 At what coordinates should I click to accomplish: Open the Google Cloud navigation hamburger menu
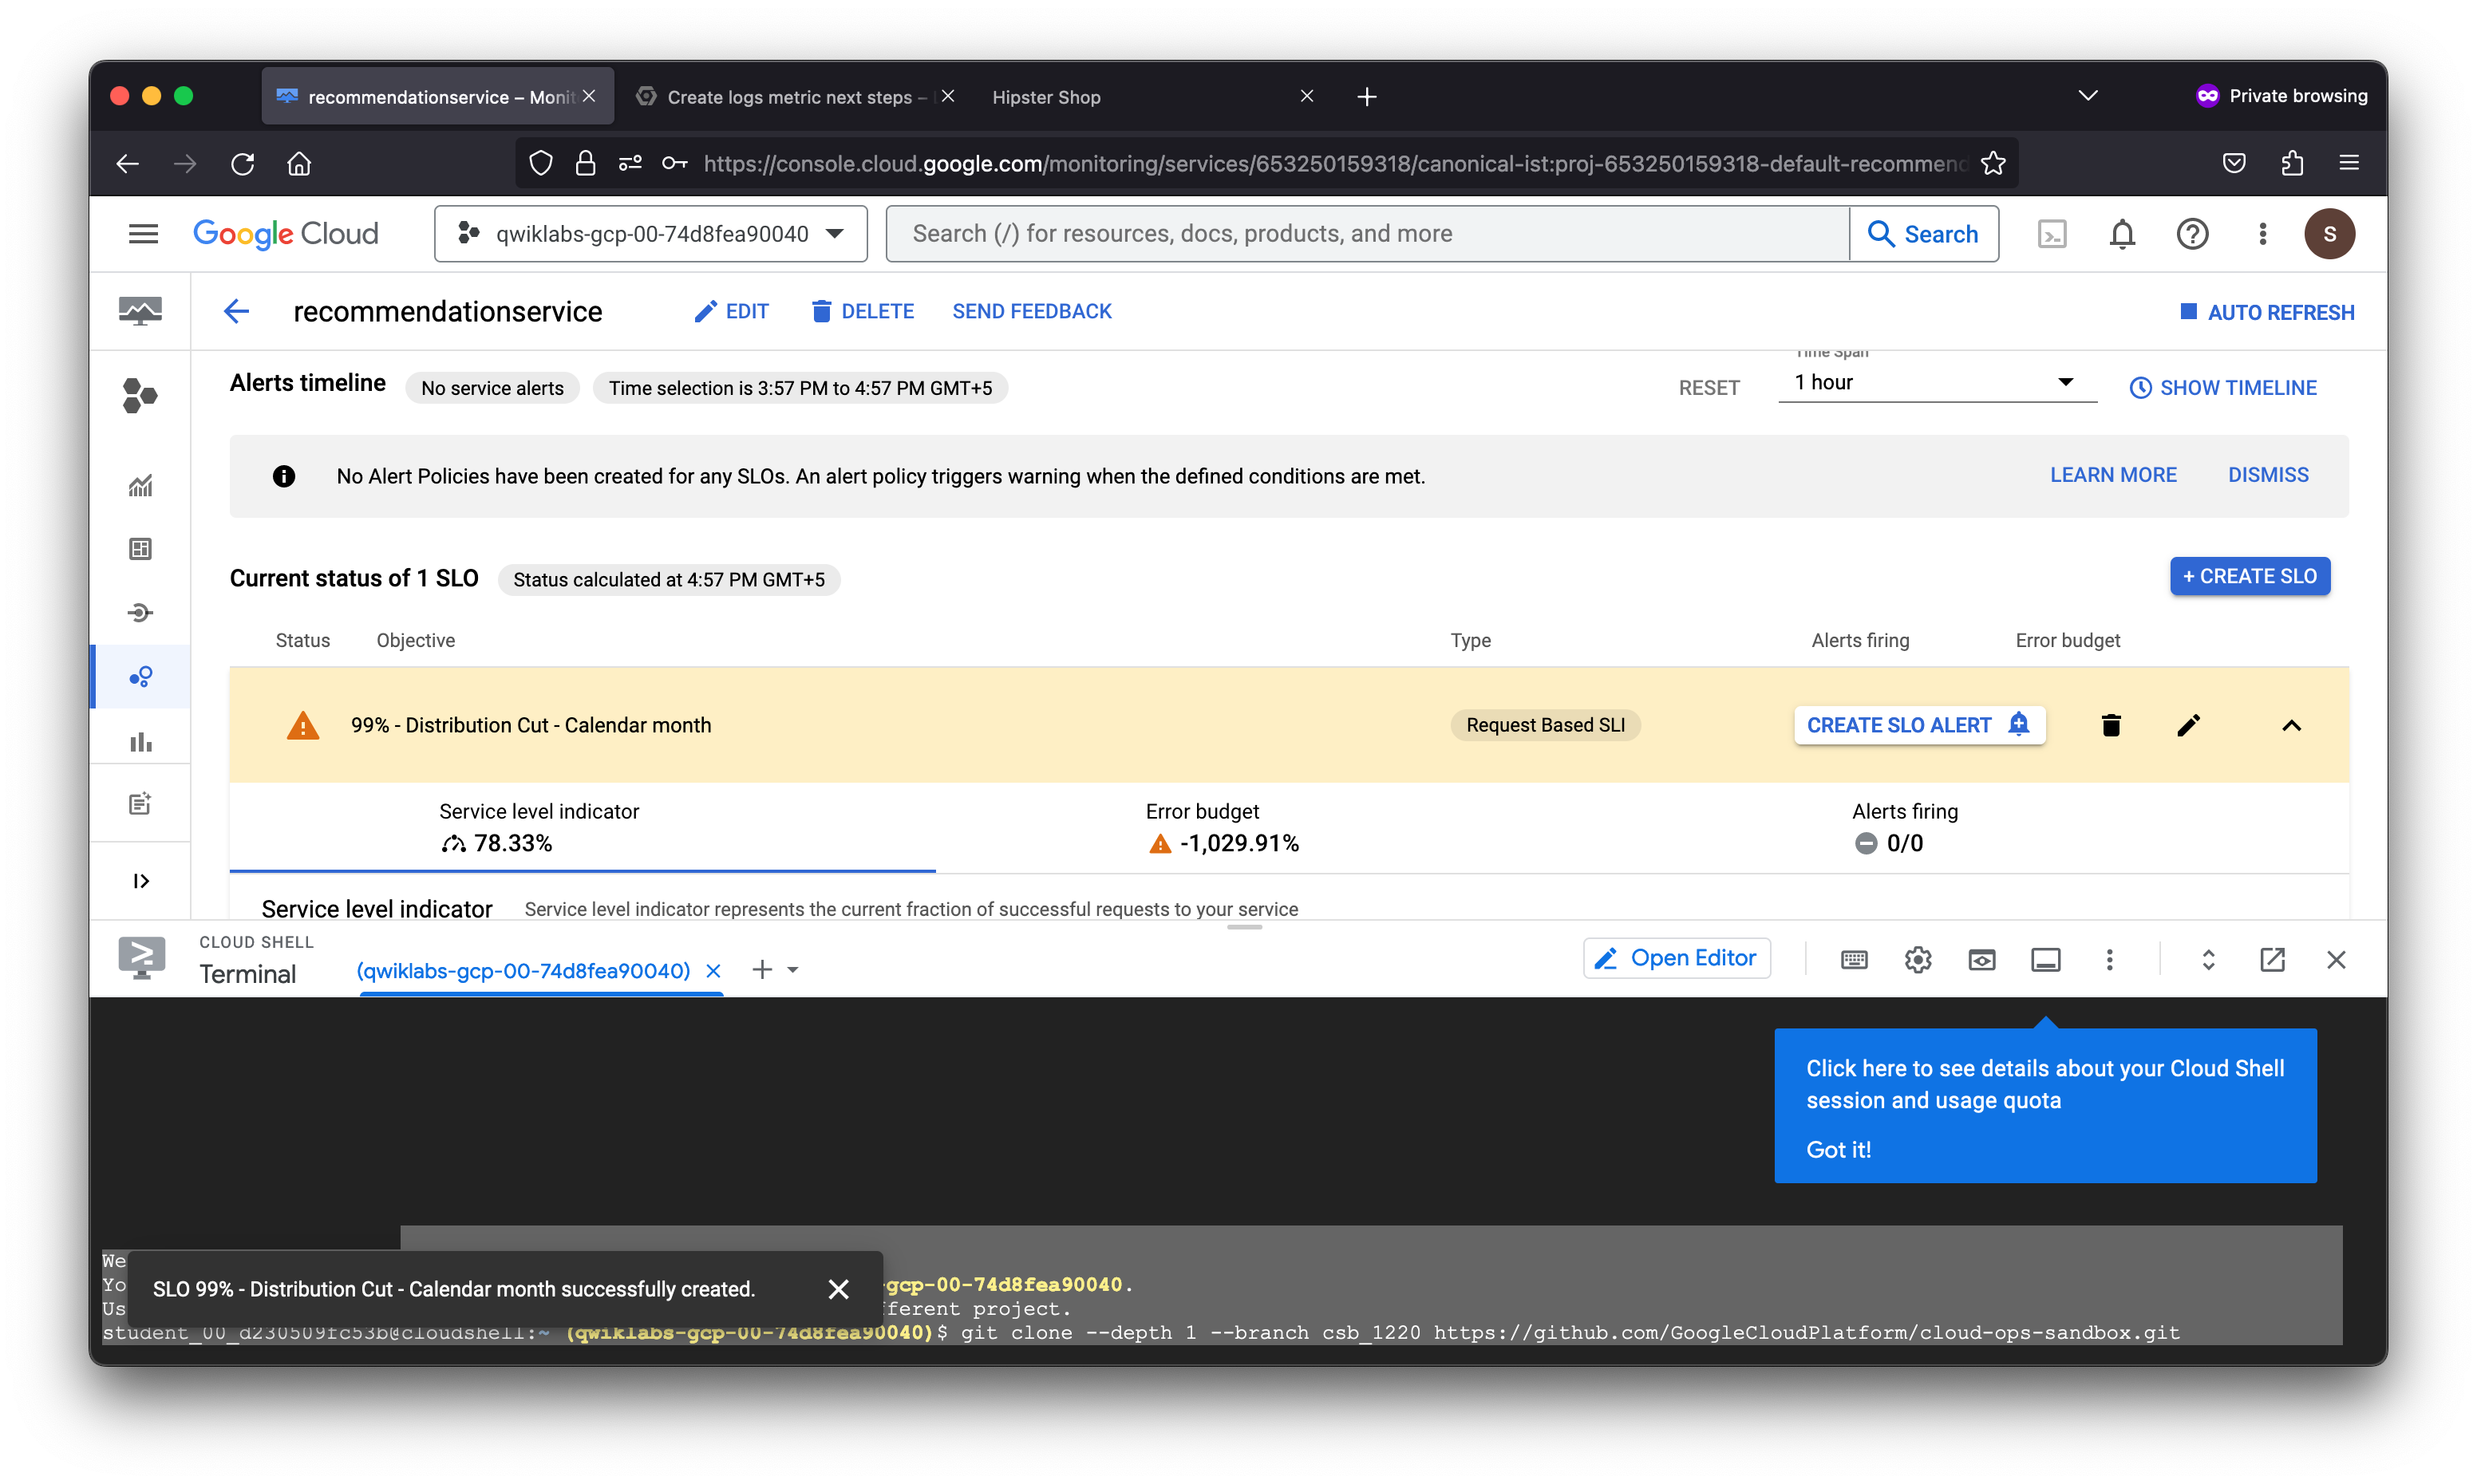pos(143,234)
